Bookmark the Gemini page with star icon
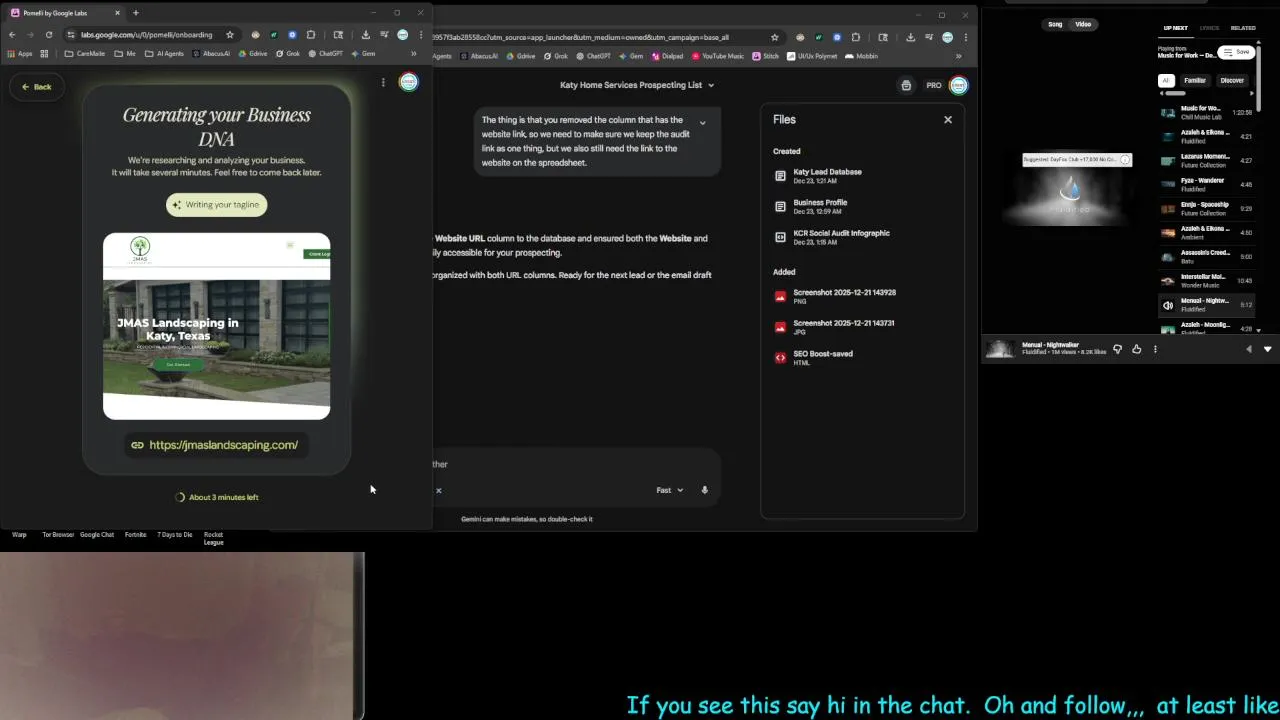Viewport: 1280px width, 720px height. tap(774, 37)
